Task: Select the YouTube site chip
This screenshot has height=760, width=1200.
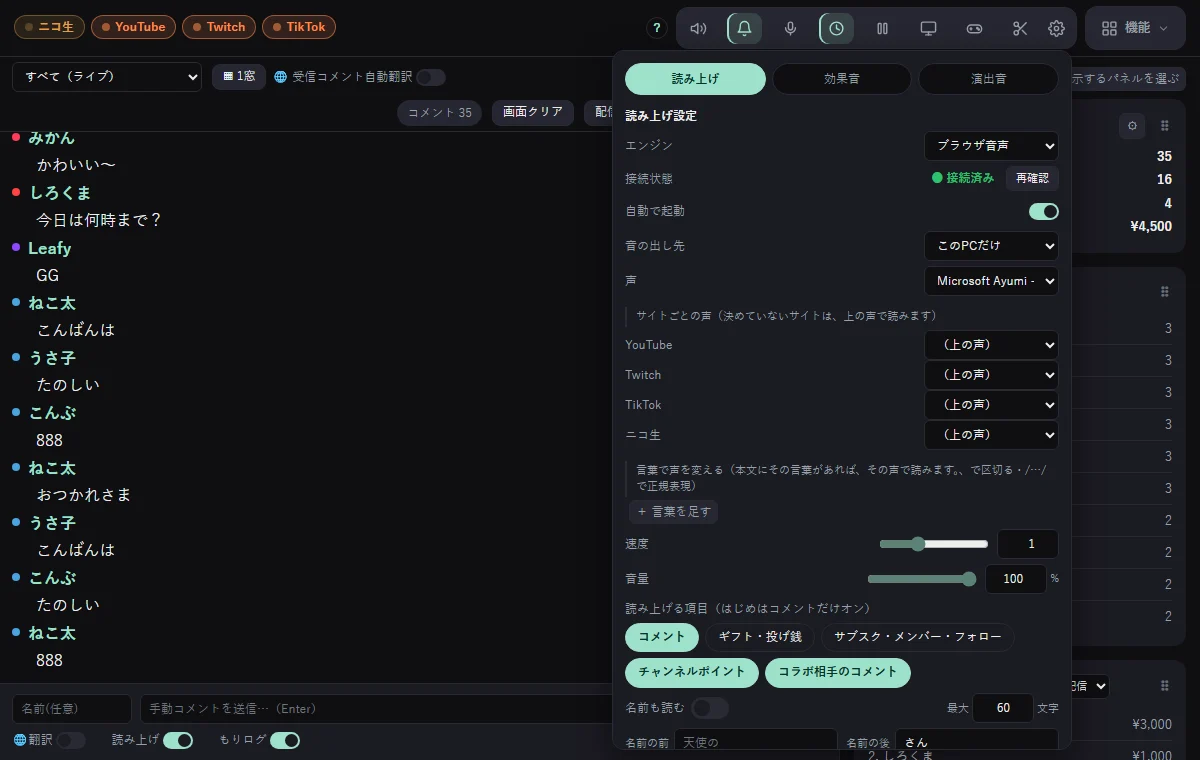Action: pyautogui.click(x=133, y=27)
